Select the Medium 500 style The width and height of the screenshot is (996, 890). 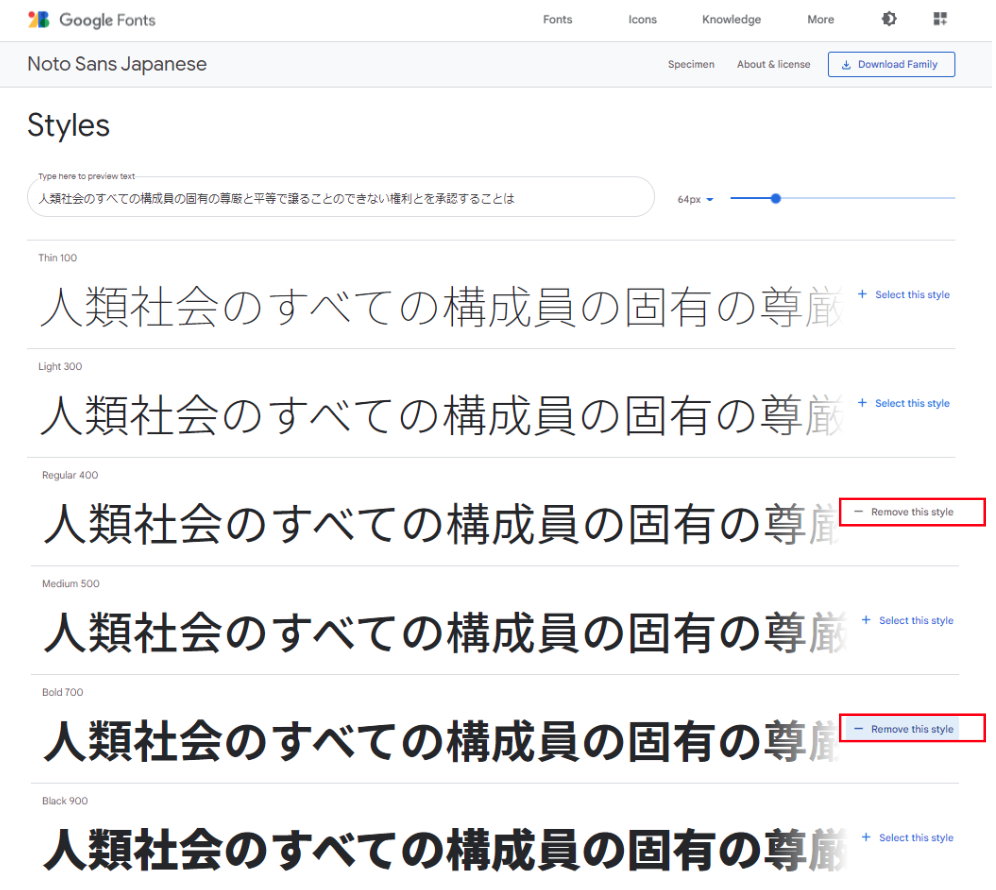pos(908,621)
